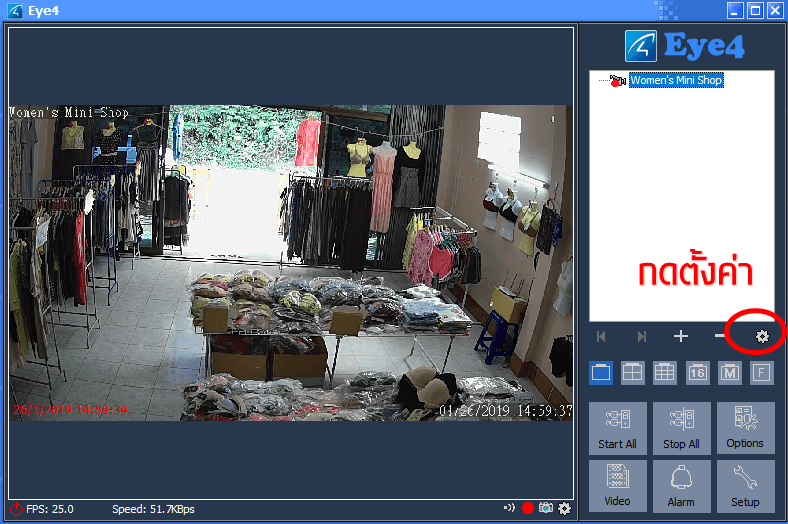The height and width of the screenshot is (524, 788).
Task: Switch to four-view grid layout
Action: [632, 373]
